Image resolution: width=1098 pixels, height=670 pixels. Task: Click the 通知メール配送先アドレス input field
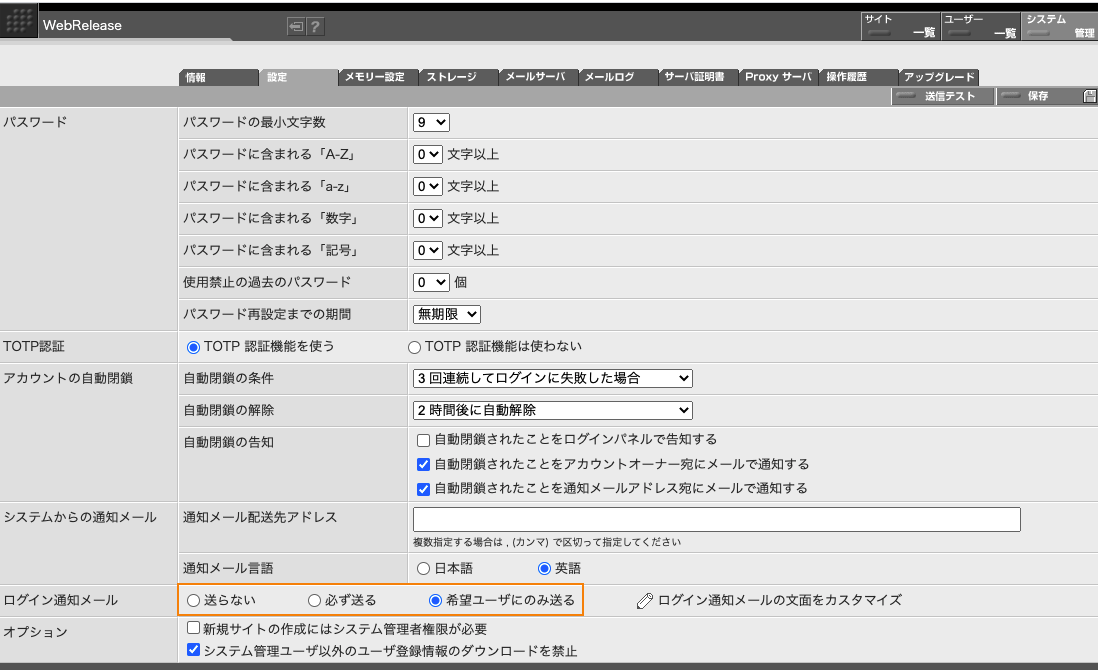click(x=716, y=519)
